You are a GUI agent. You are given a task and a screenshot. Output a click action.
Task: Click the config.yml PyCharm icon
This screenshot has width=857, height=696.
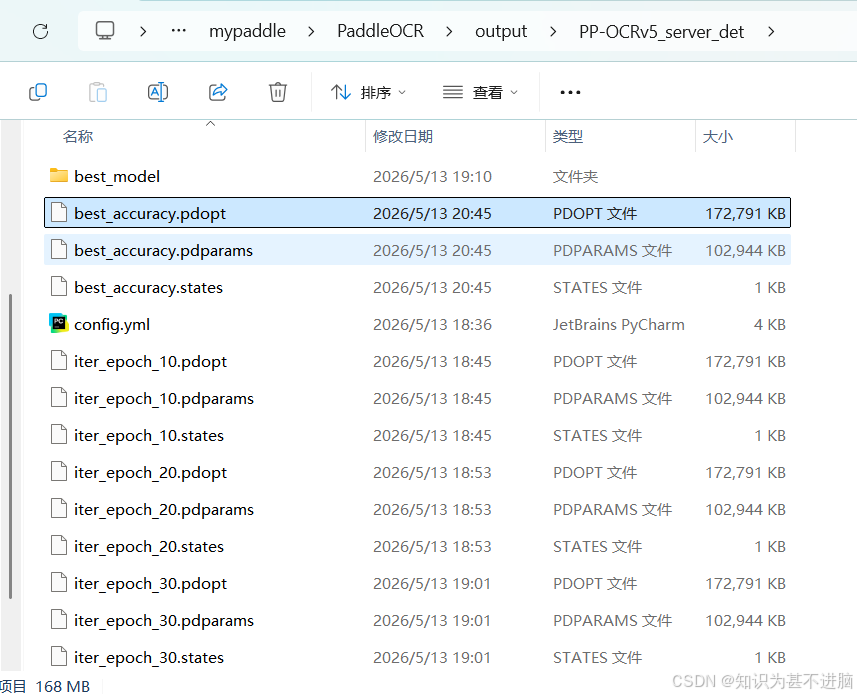click(x=59, y=324)
